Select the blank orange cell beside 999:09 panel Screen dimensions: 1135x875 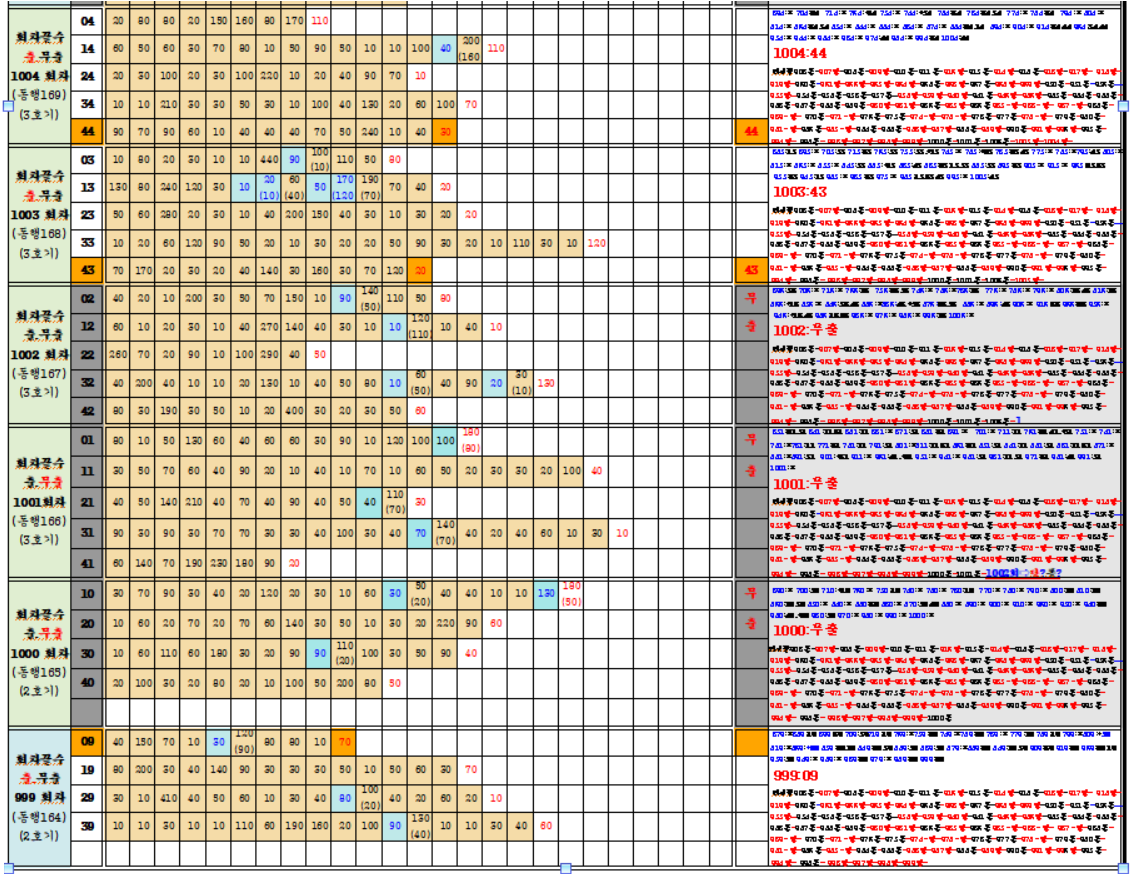click(x=749, y=742)
